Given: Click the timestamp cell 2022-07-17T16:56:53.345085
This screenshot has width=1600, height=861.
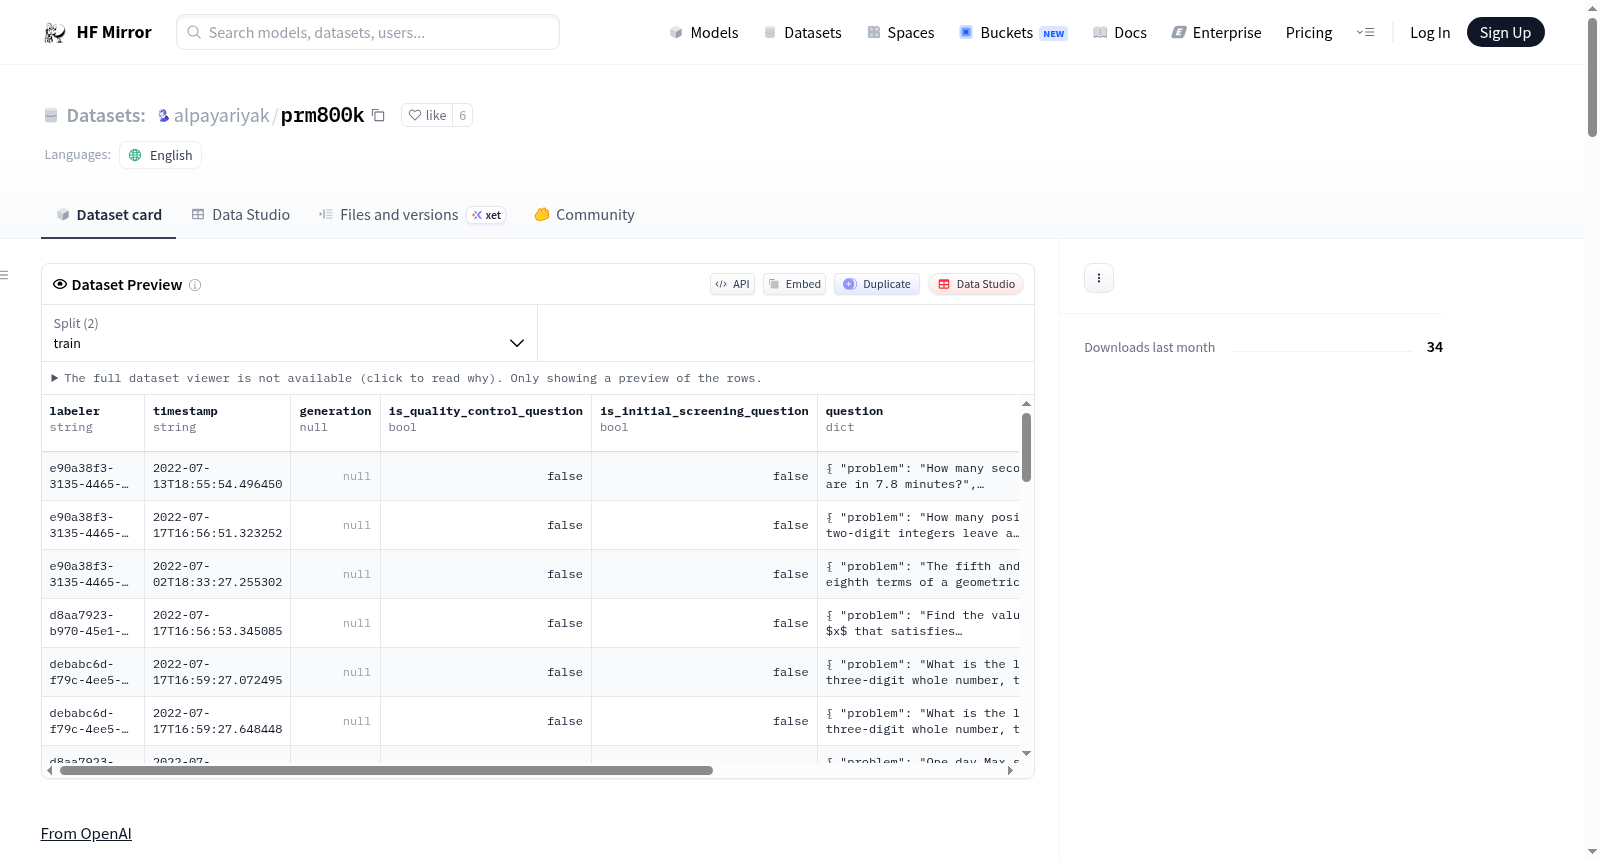Looking at the screenshot, I should 218,623.
